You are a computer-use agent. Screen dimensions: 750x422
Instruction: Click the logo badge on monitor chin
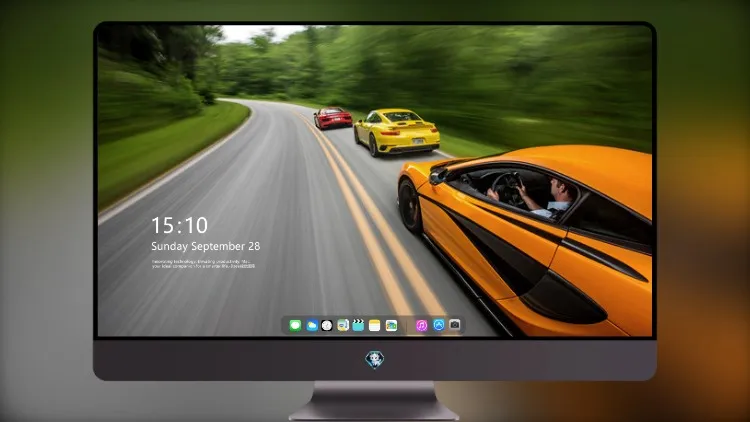[x=375, y=359]
